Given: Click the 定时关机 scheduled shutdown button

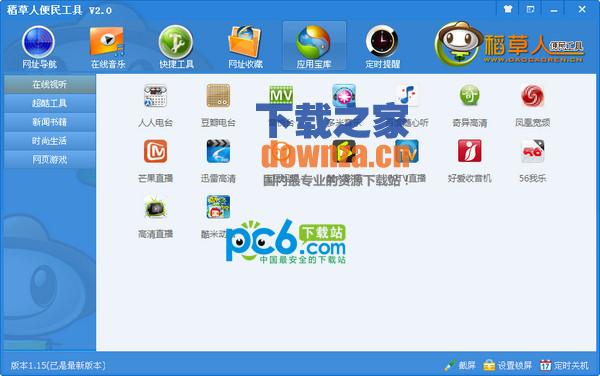Looking at the screenshot, I should click(564, 365).
